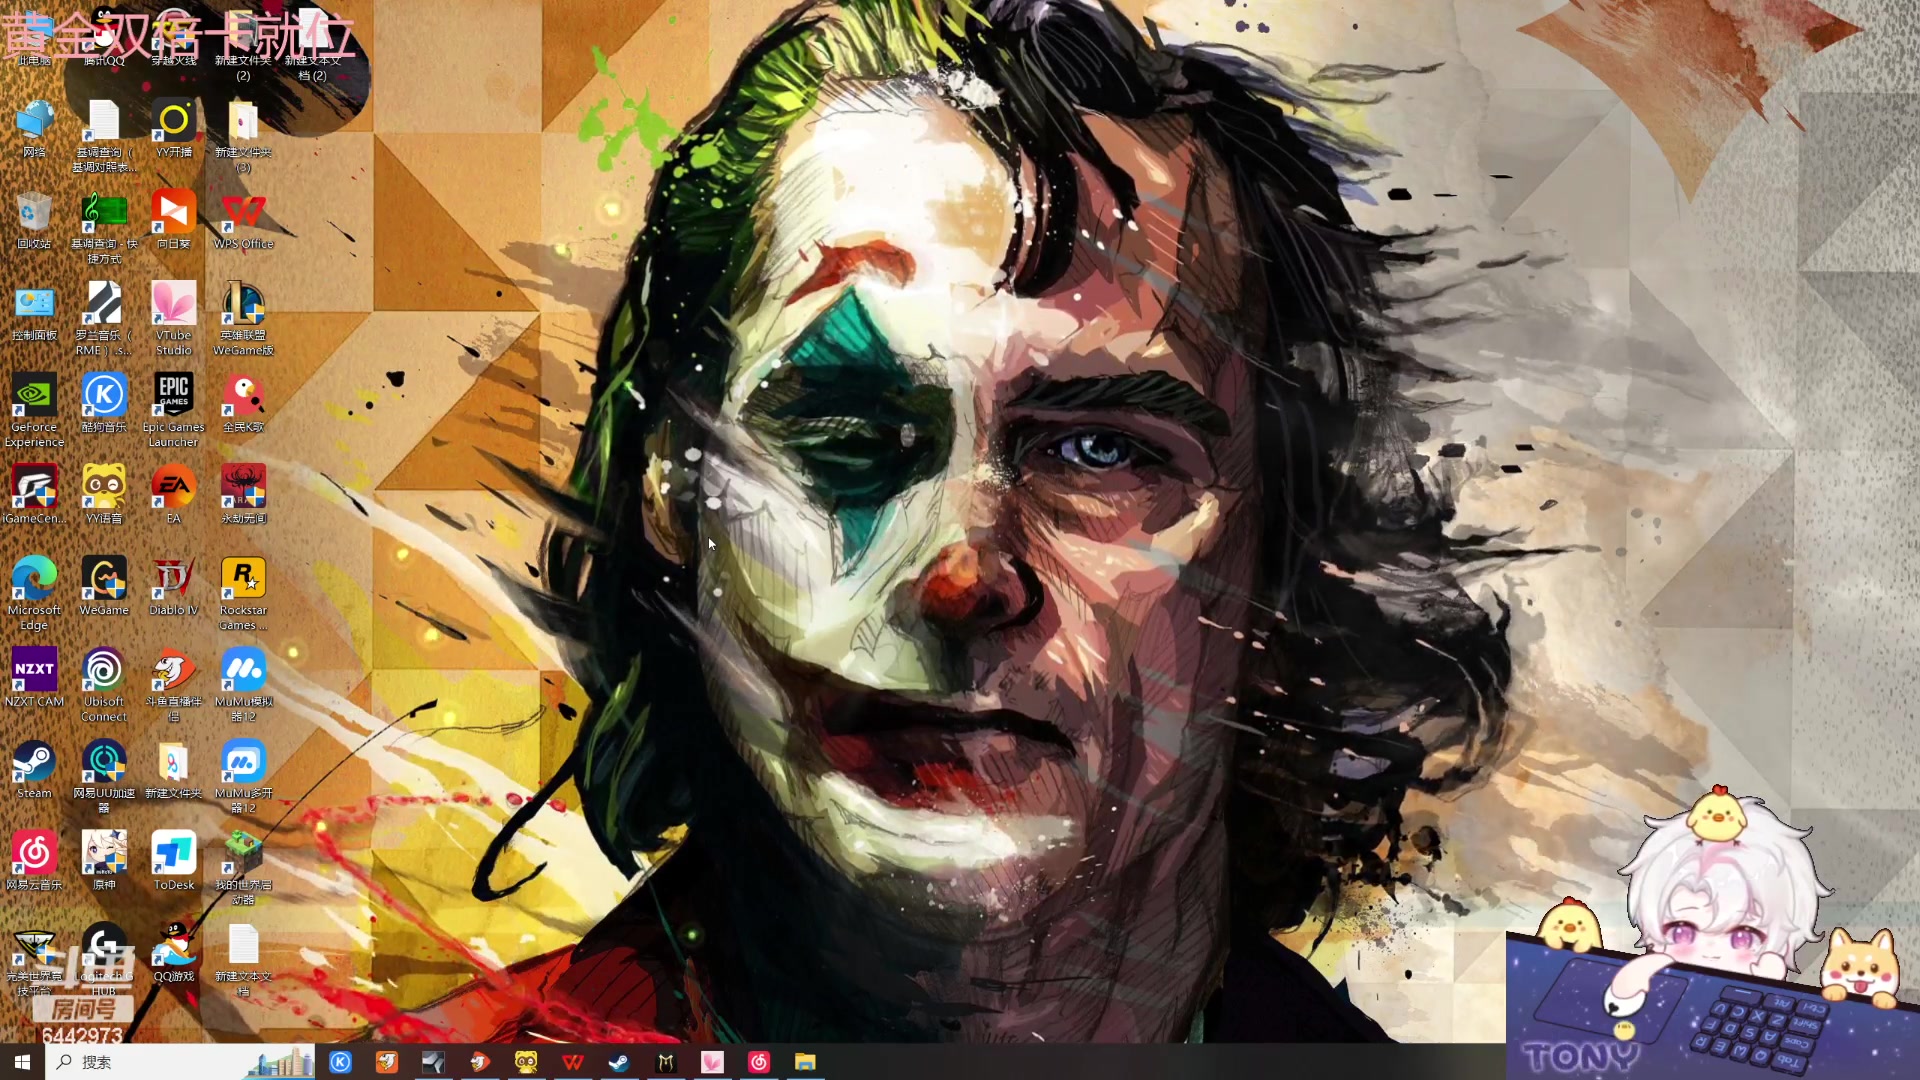This screenshot has width=1920, height=1080.
Task: Select the Microsoft Edge desktop icon
Action: [34, 594]
